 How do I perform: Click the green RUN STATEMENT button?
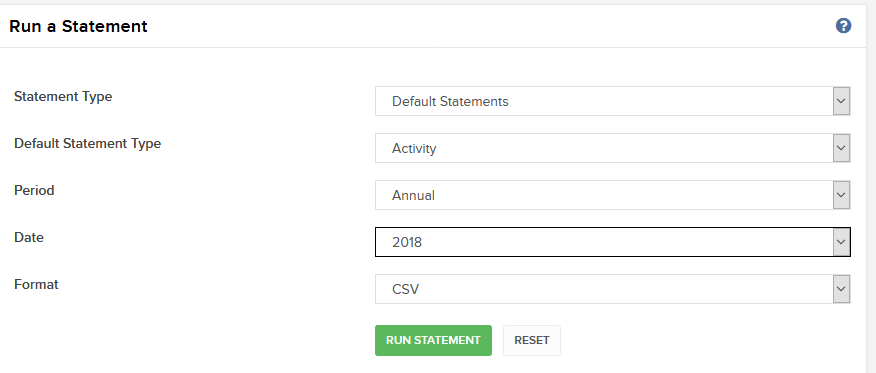point(433,341)
